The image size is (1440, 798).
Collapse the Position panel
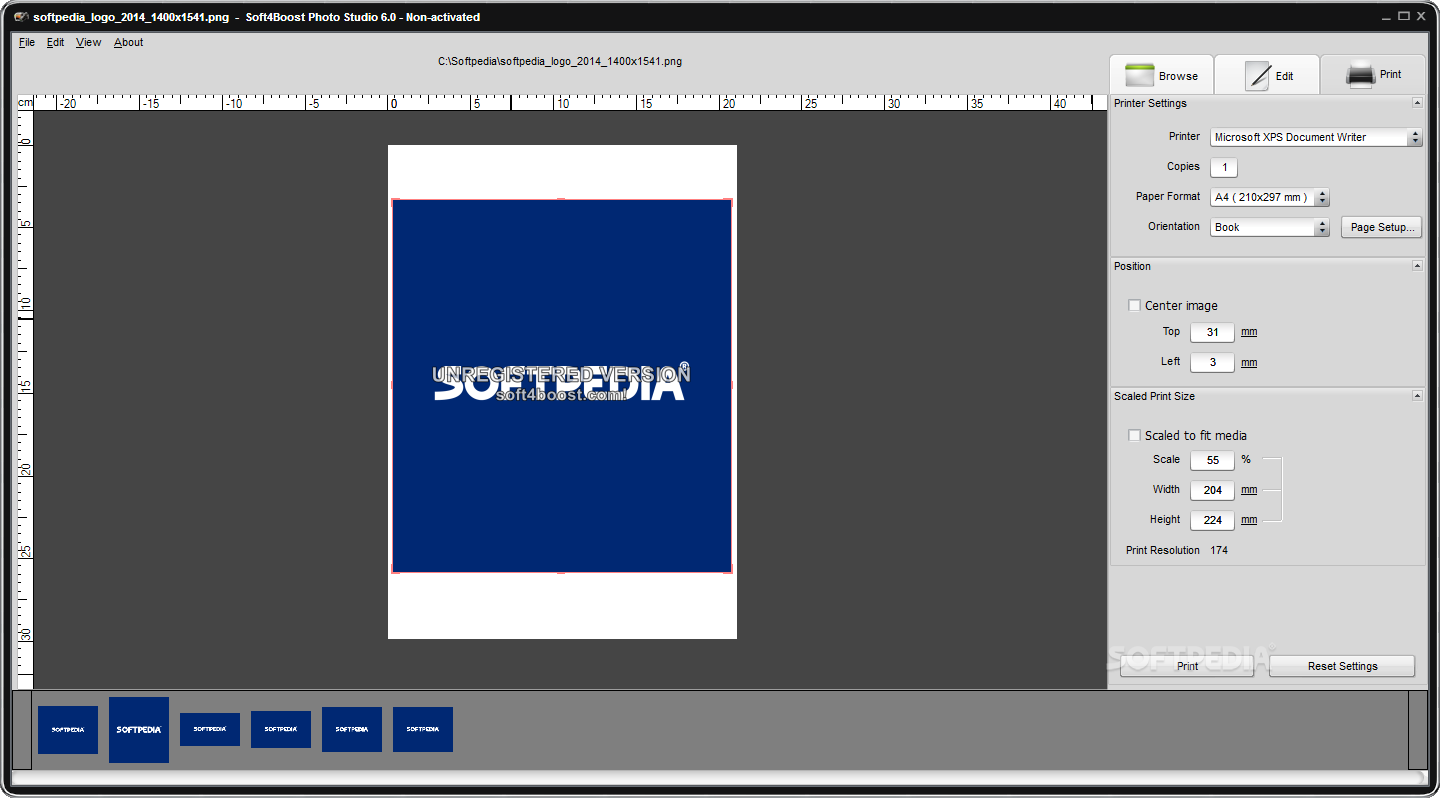1417,266
